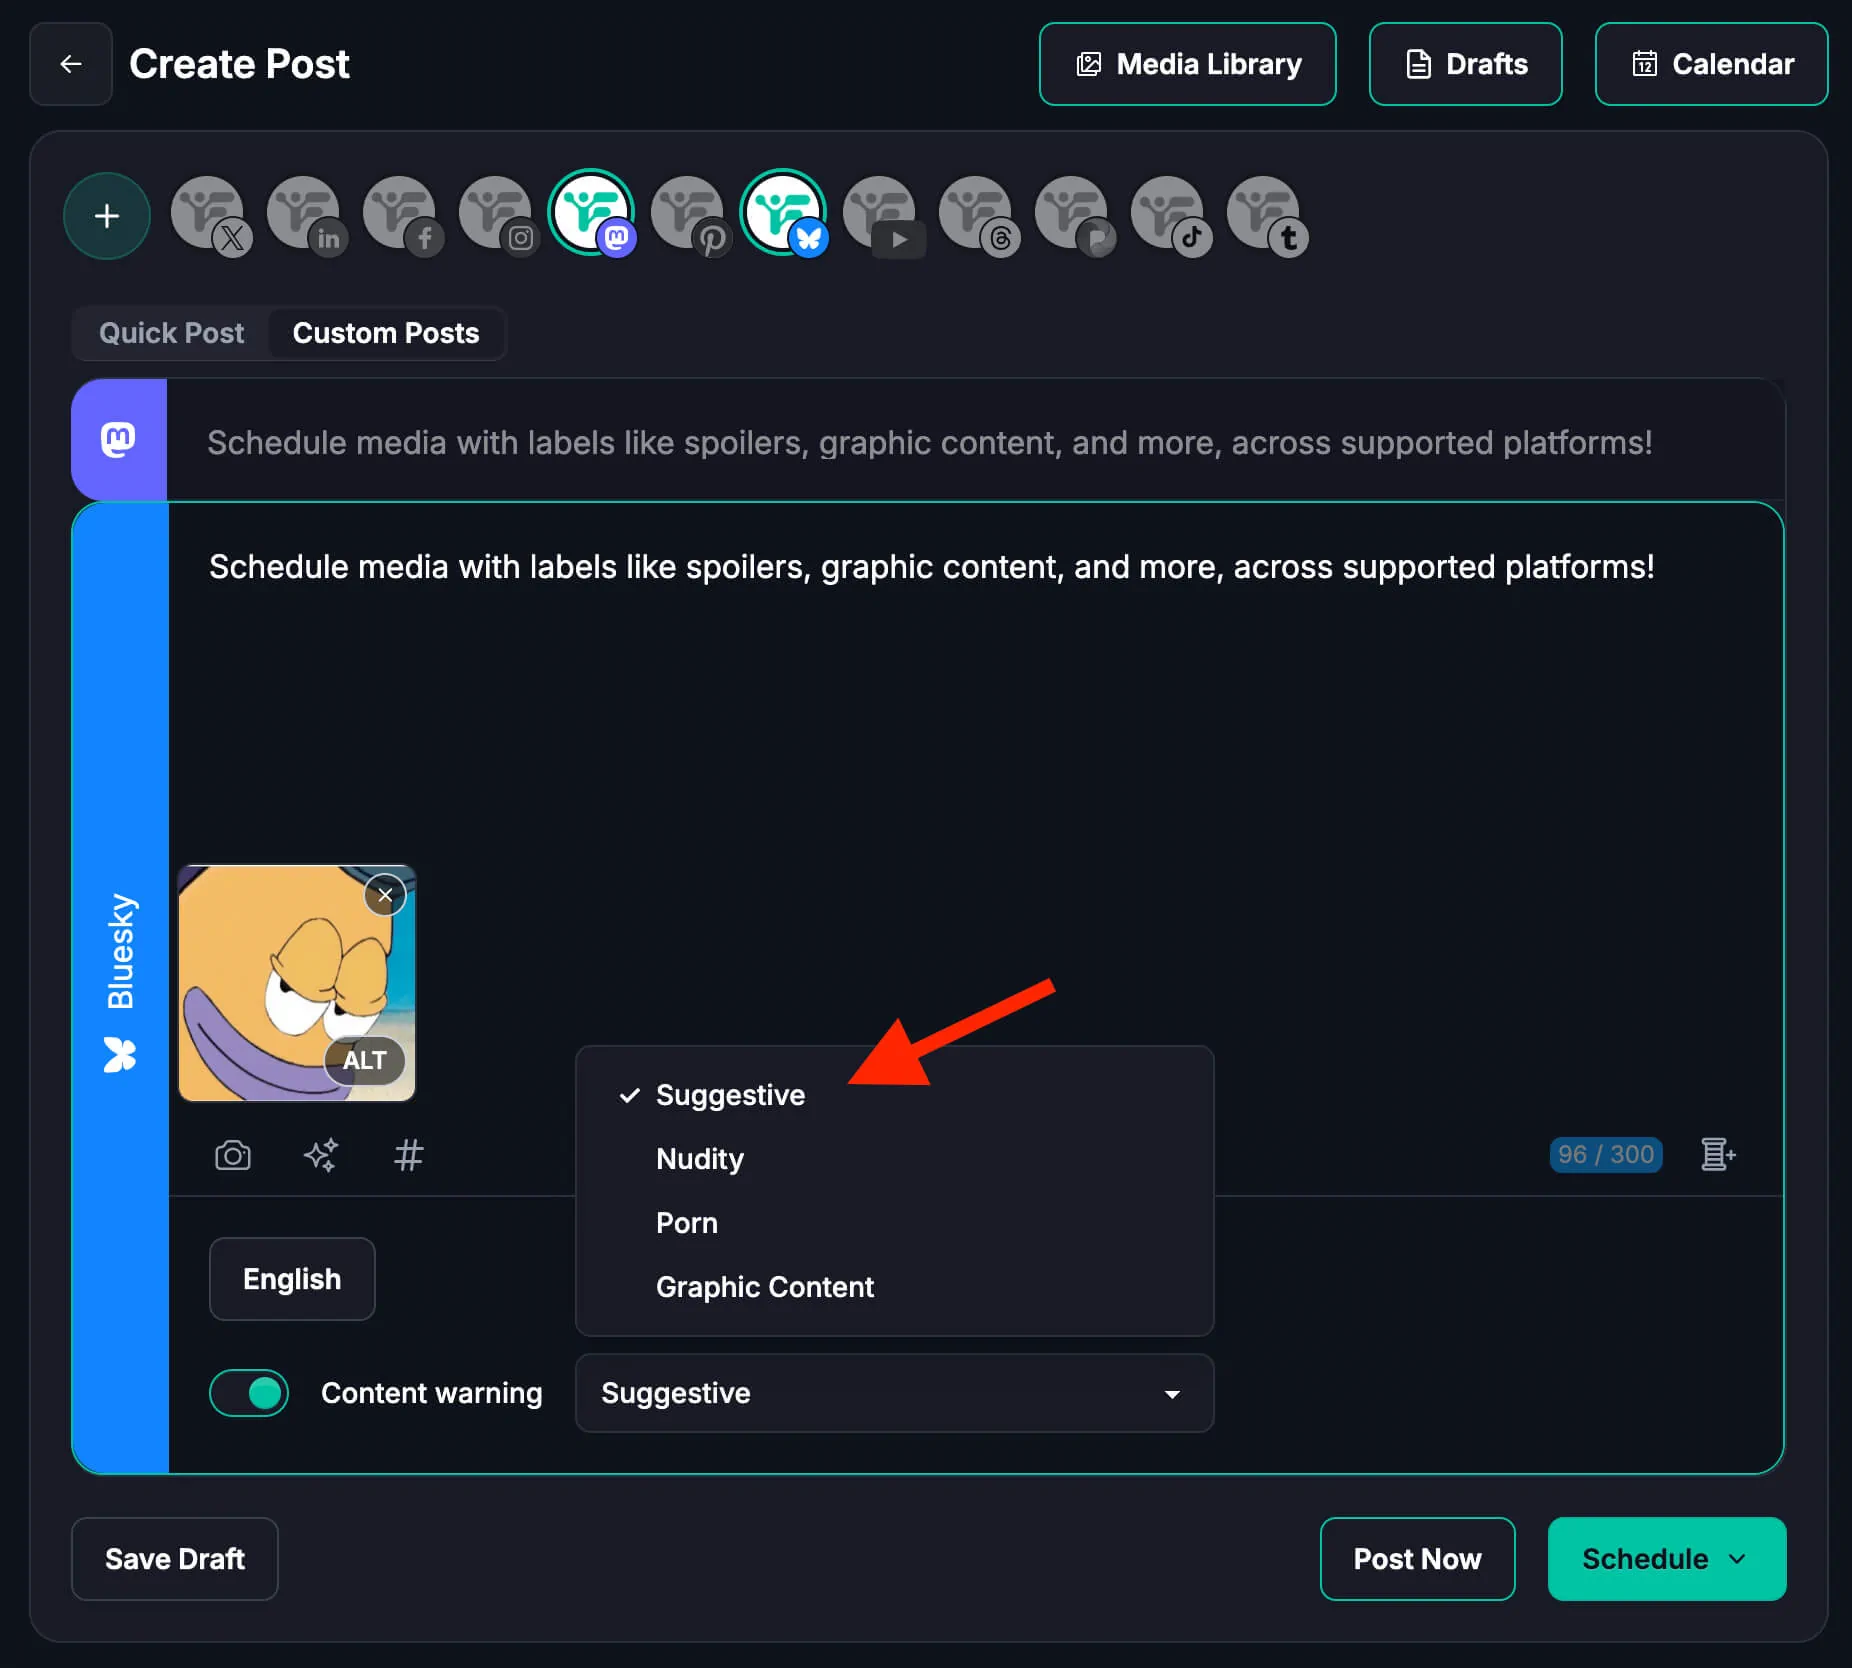This screenshot has width=1852, height=1668.
Task: Click the back arrow beside Create Post
Action: [71, 64]
